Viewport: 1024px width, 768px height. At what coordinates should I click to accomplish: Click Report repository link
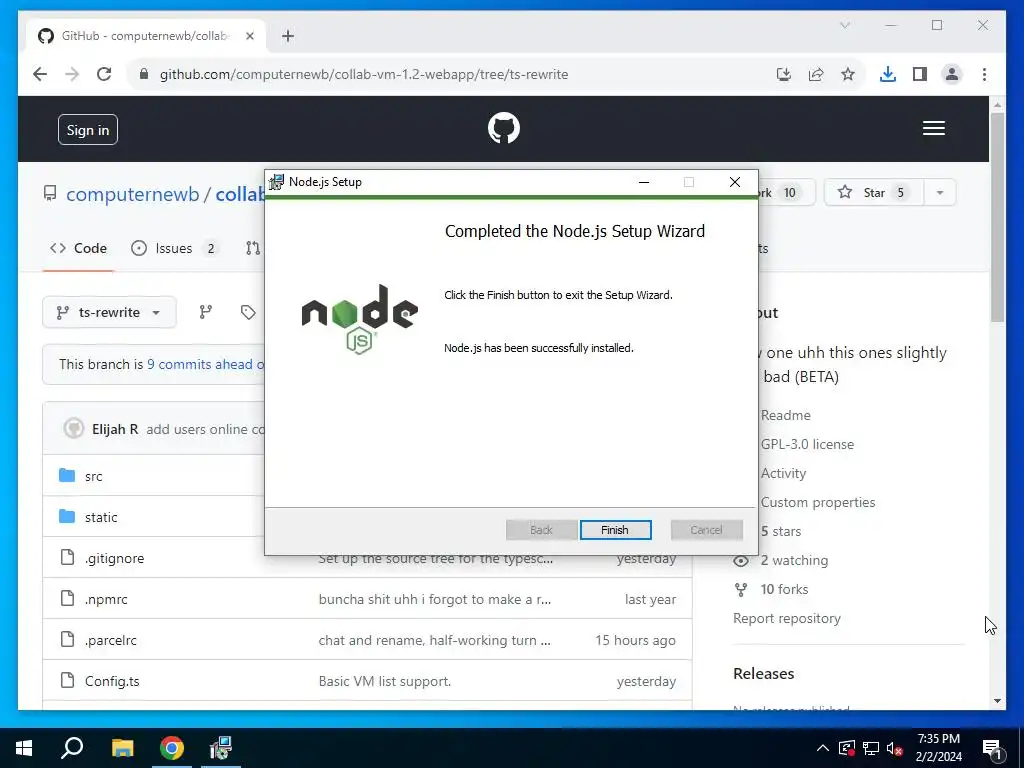(787, 618)
